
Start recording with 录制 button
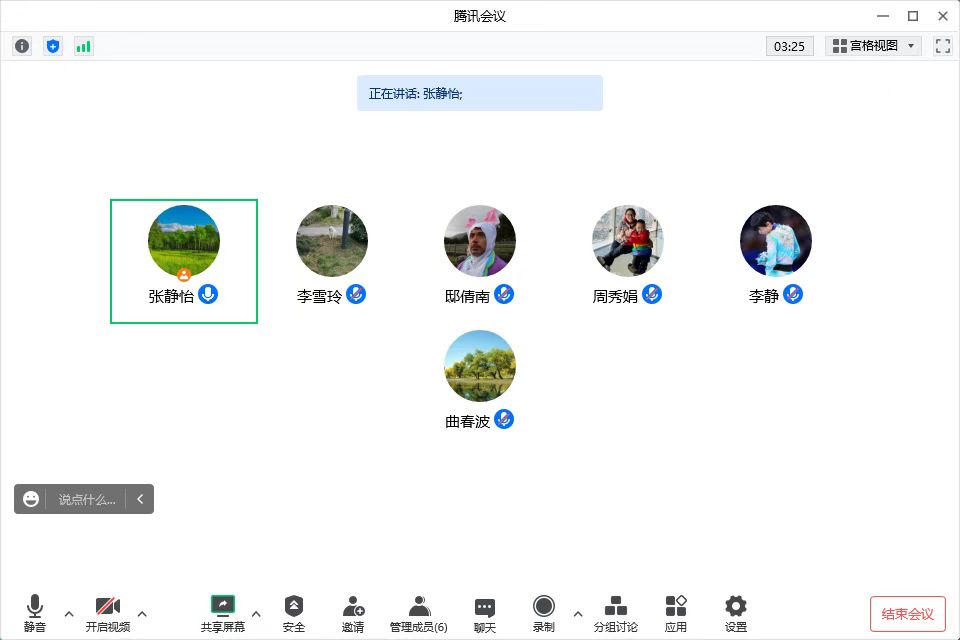[543, 613]
